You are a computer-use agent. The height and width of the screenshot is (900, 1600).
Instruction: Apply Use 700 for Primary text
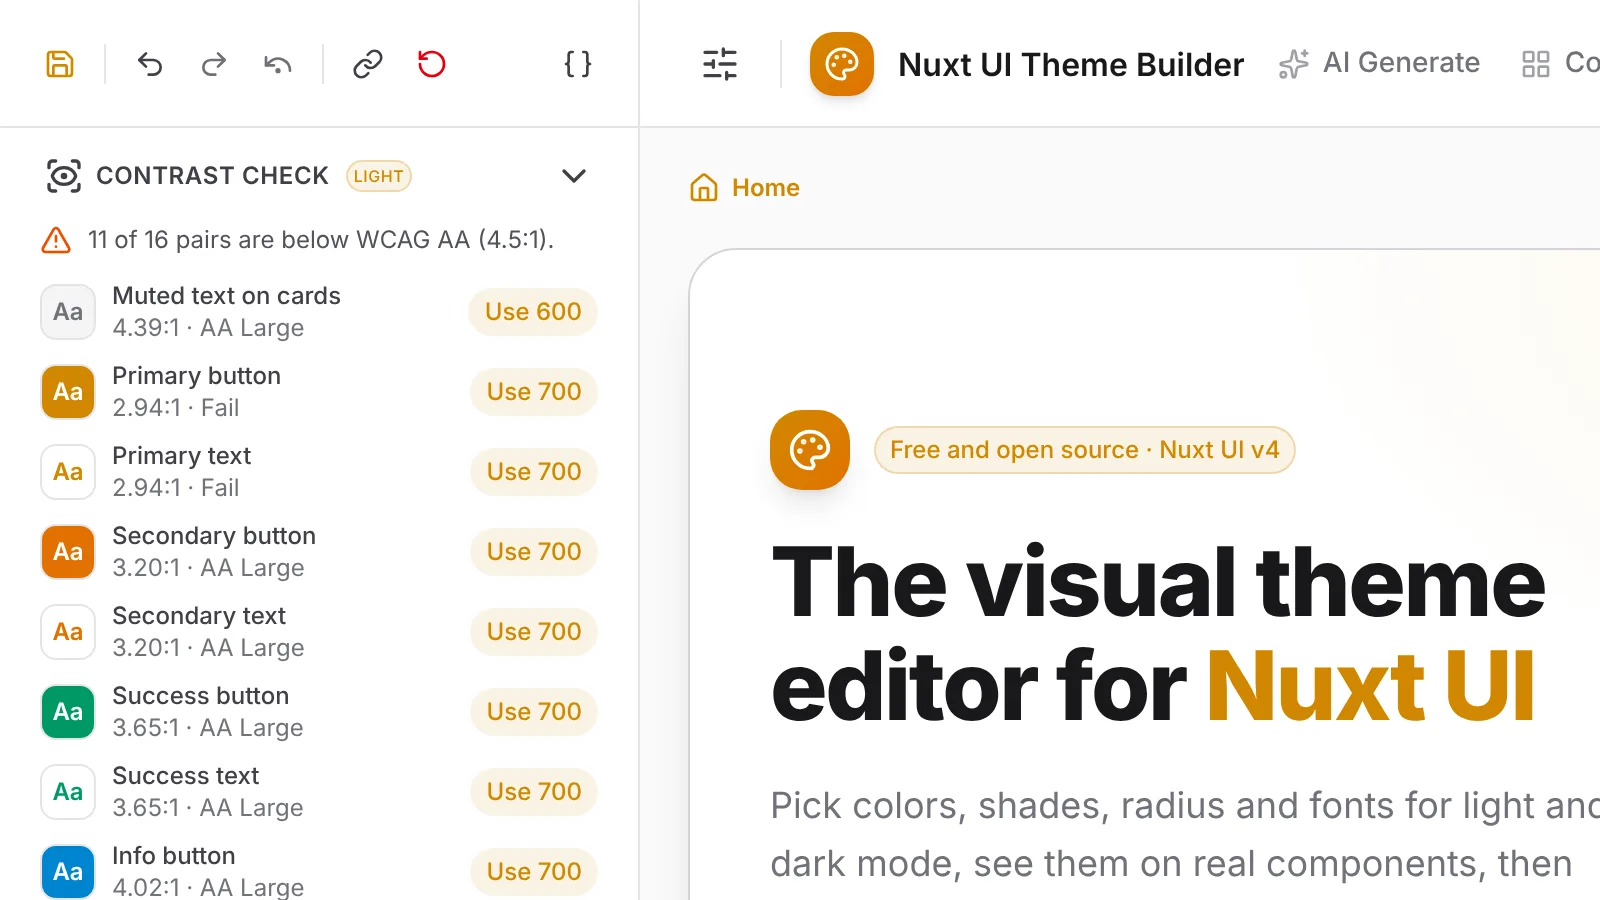(534, 472)
